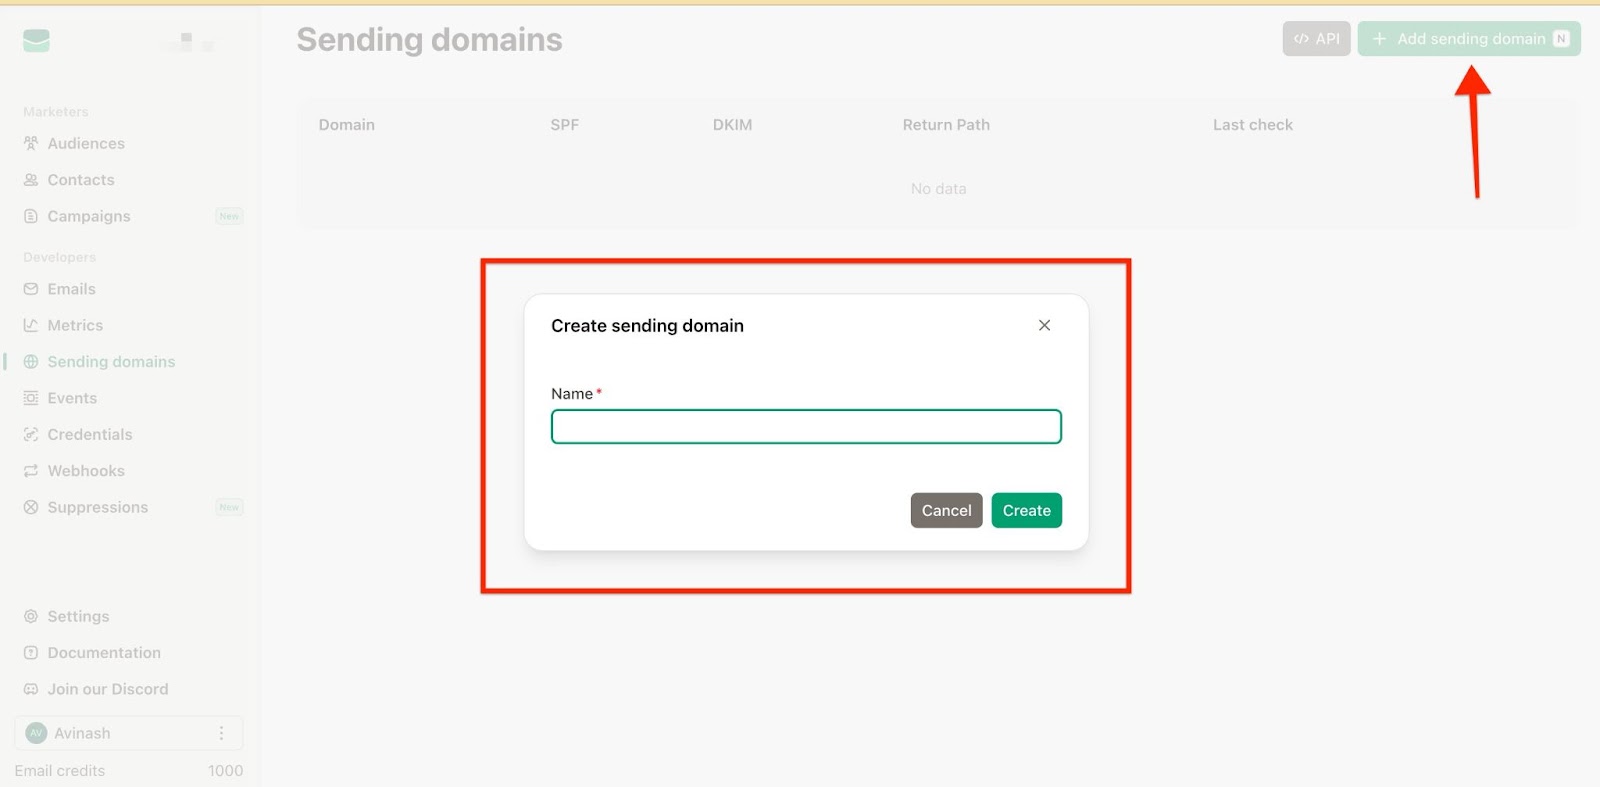Click the plus icon on Add sending domain
Screen dimensions: 1600x787
(x=1380, y=39)
